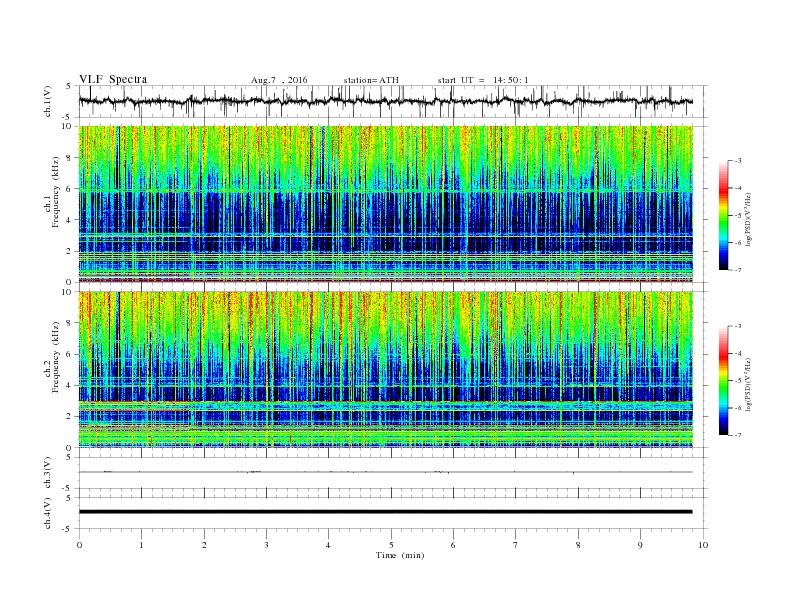
Task: Click the ch.2 spectrogram color bar
Action: coord(723,381)
